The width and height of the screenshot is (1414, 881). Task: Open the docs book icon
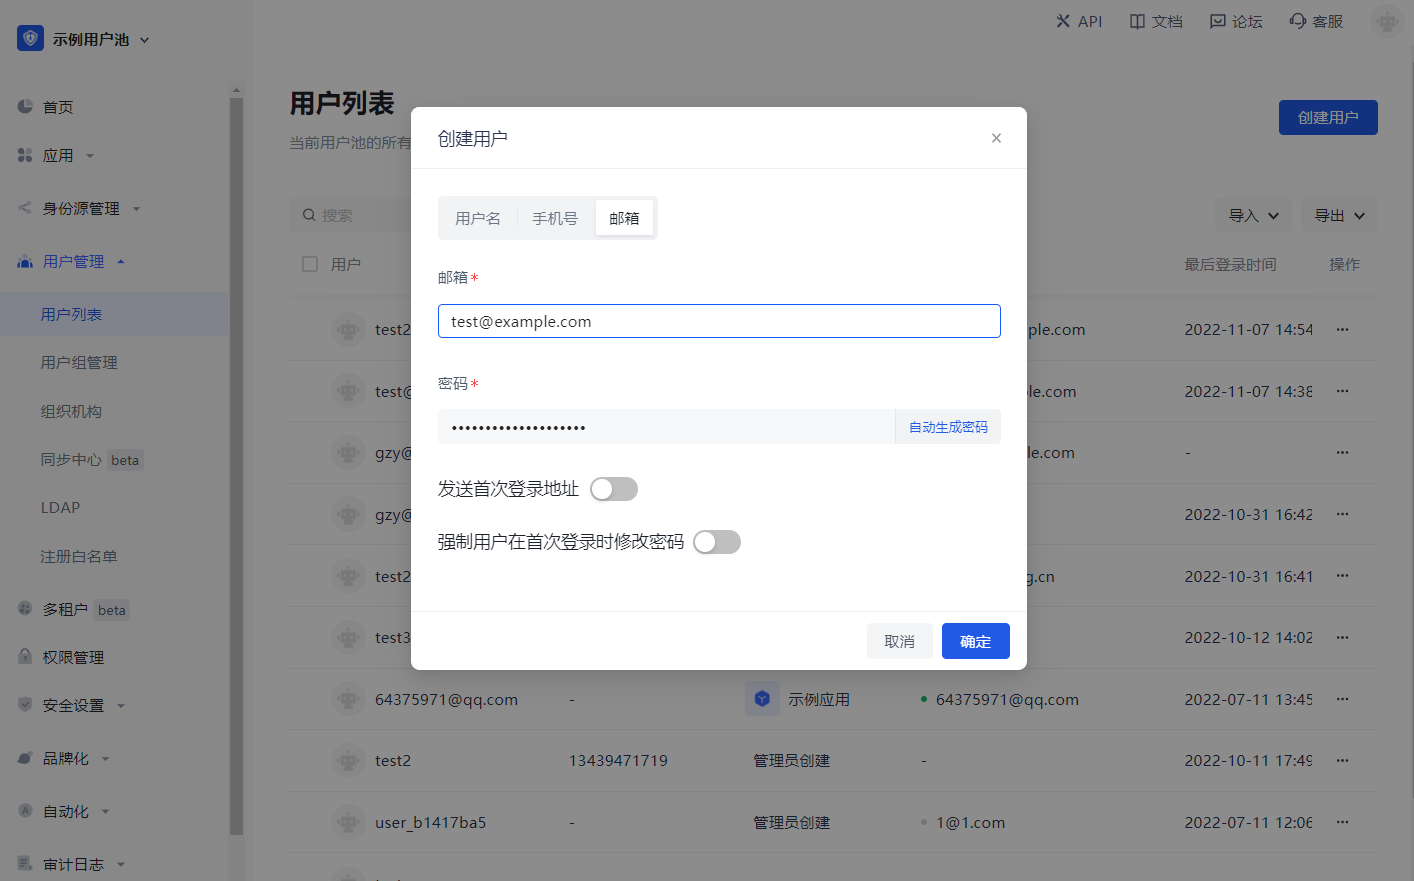(x=1137, y=21)
